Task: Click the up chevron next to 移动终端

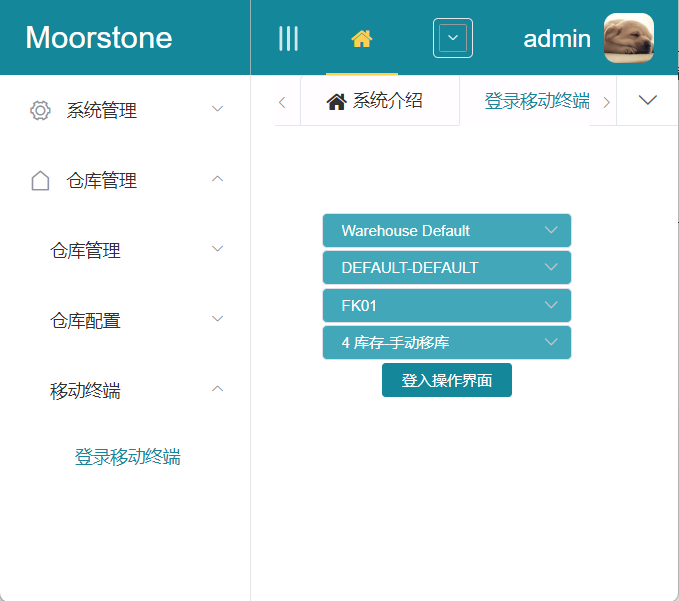Action: (x=217, y=389)
